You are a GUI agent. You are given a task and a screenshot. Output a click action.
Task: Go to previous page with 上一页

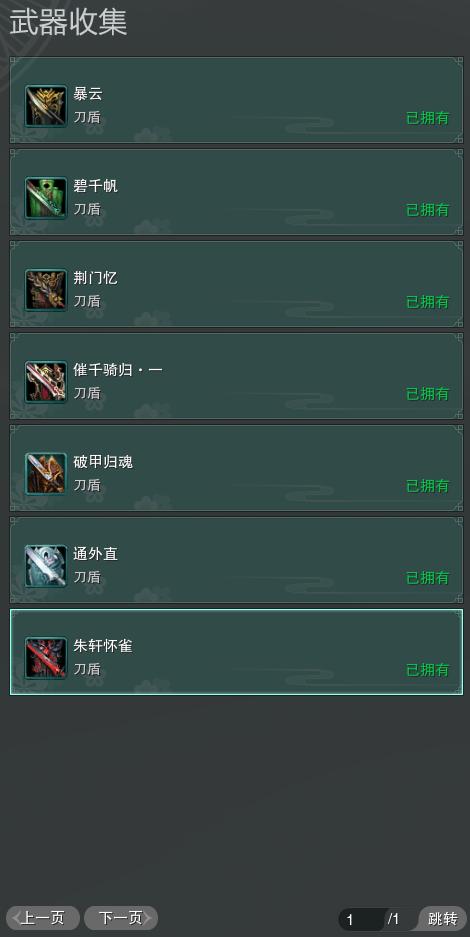coord(43,918)
